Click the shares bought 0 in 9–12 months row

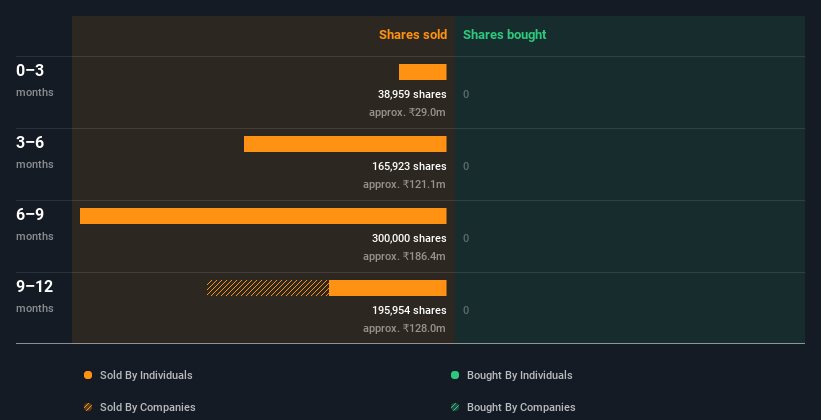coord(466,311)
